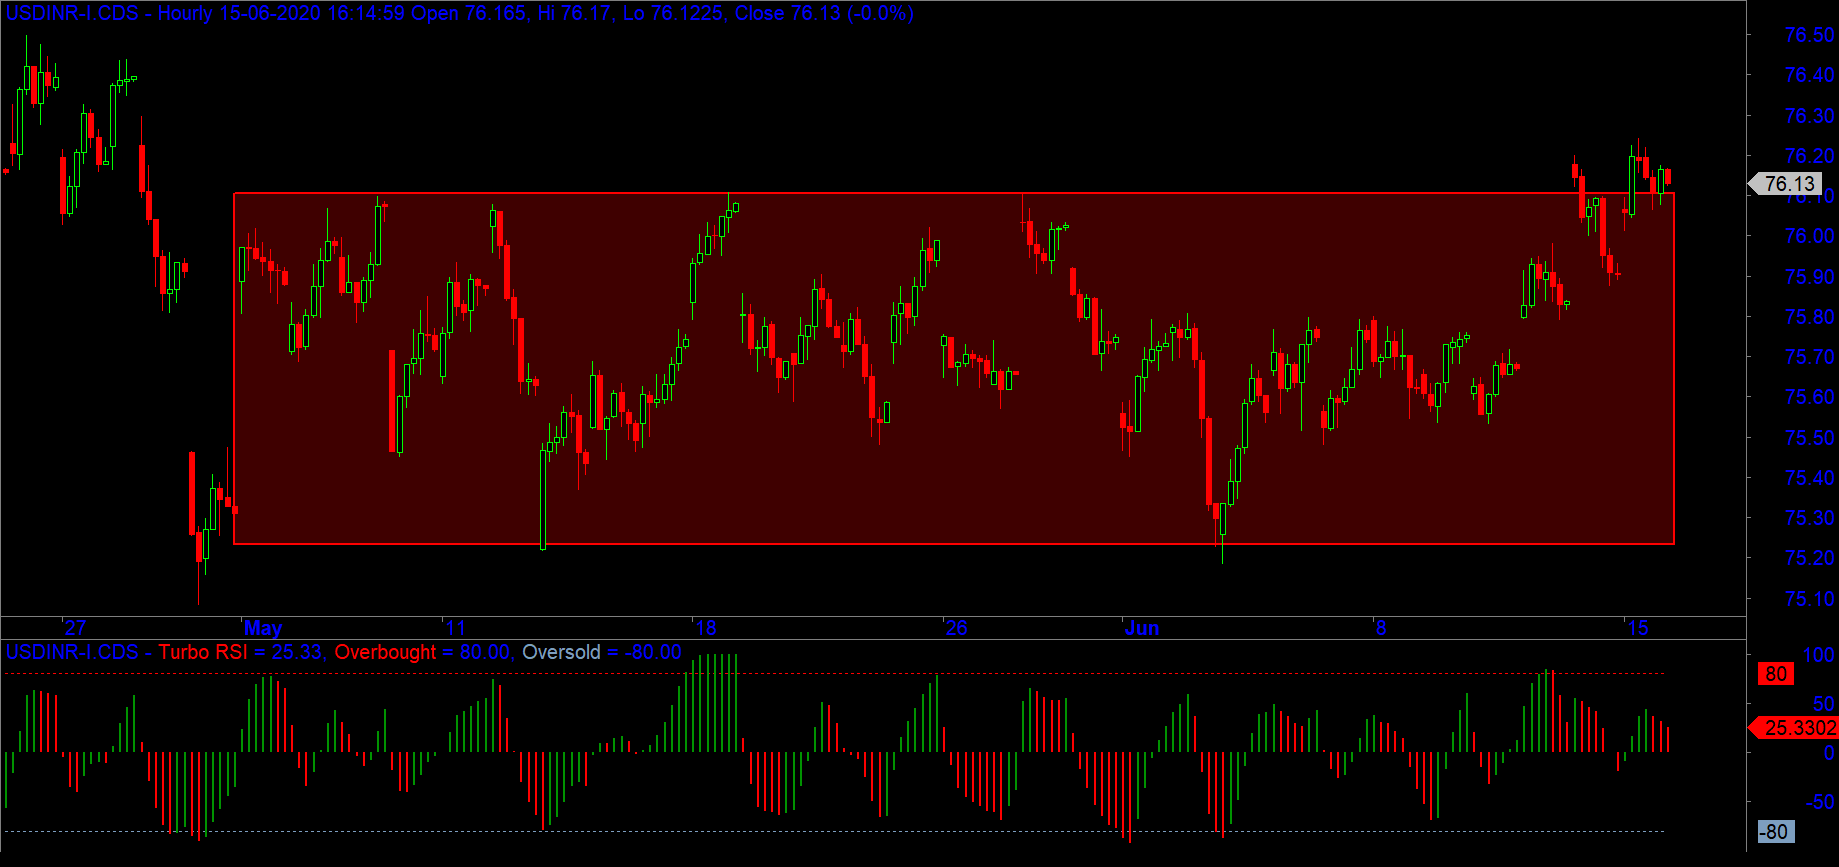The image size is (1839, 867).
Task: Click the 76.40 price axis label
Action: tap(1809, 75)
